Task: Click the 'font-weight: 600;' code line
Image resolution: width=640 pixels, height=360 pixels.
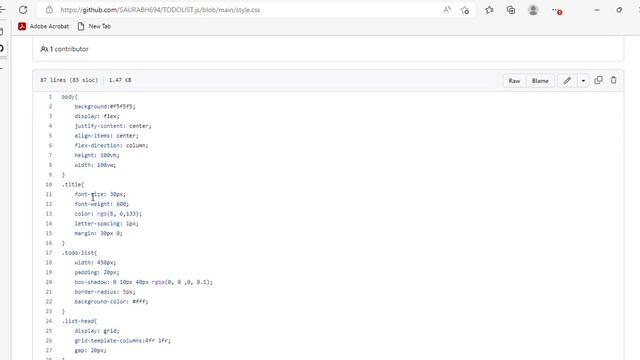Action: point(102,204)
